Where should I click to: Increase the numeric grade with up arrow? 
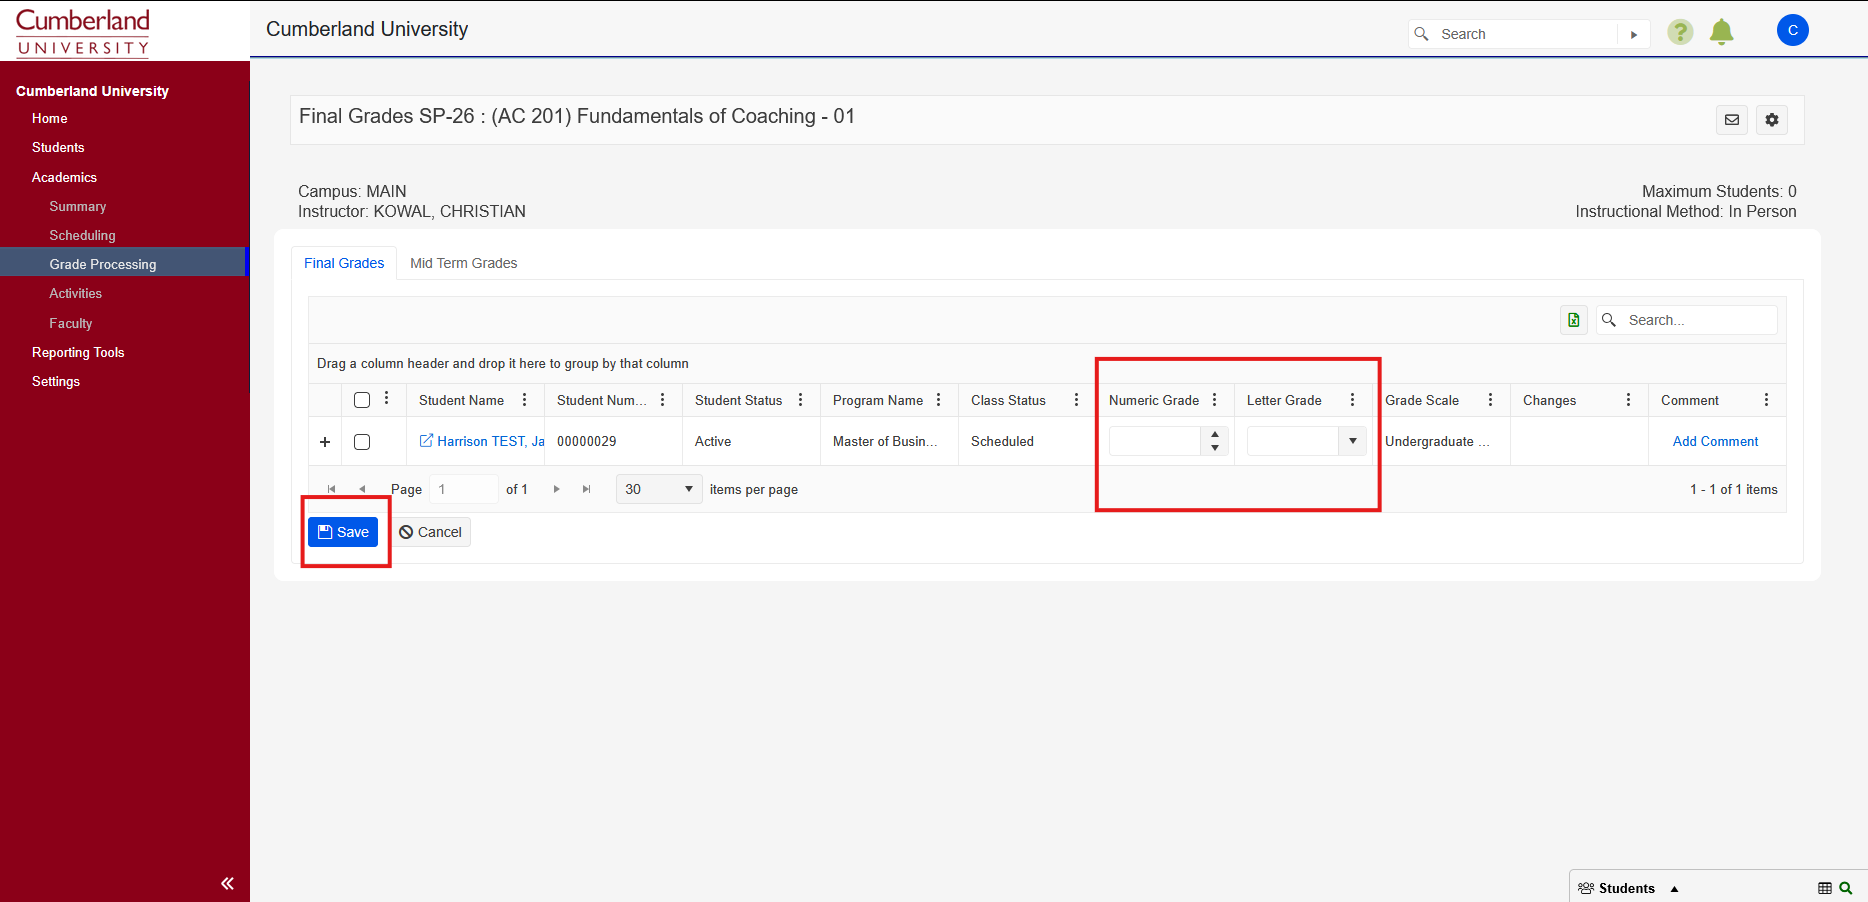coord(1215,434)
